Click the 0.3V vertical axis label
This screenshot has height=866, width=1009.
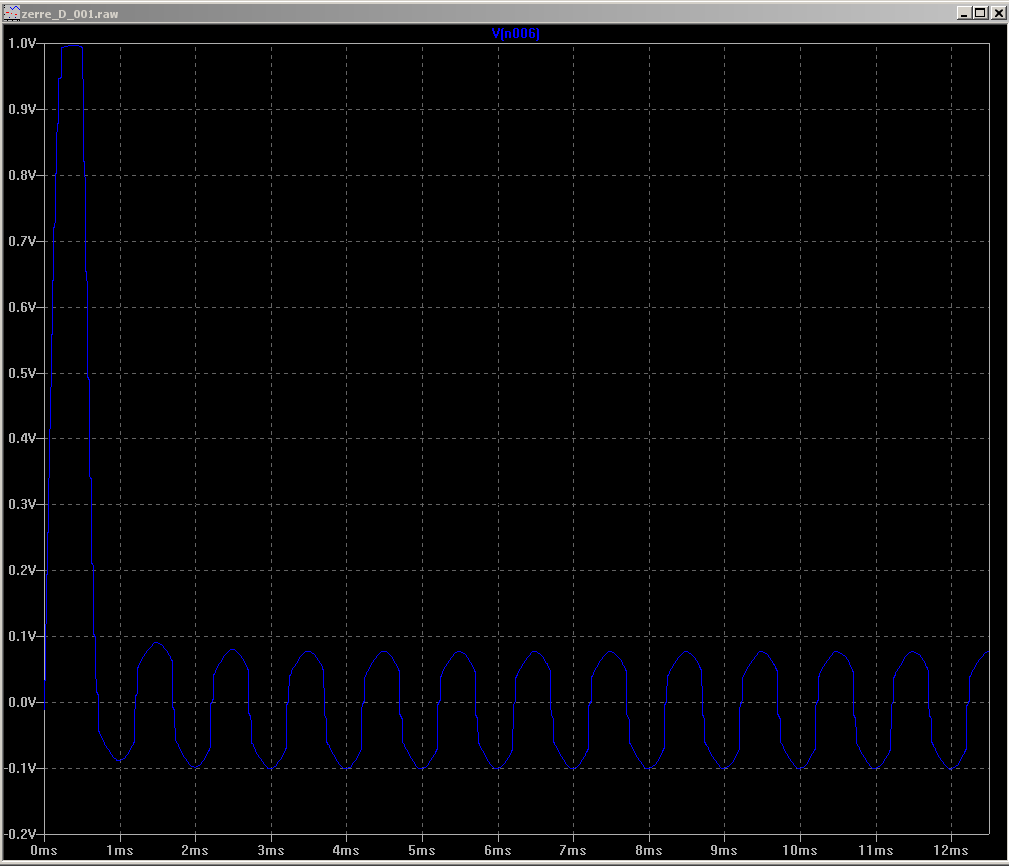point(22,504)
